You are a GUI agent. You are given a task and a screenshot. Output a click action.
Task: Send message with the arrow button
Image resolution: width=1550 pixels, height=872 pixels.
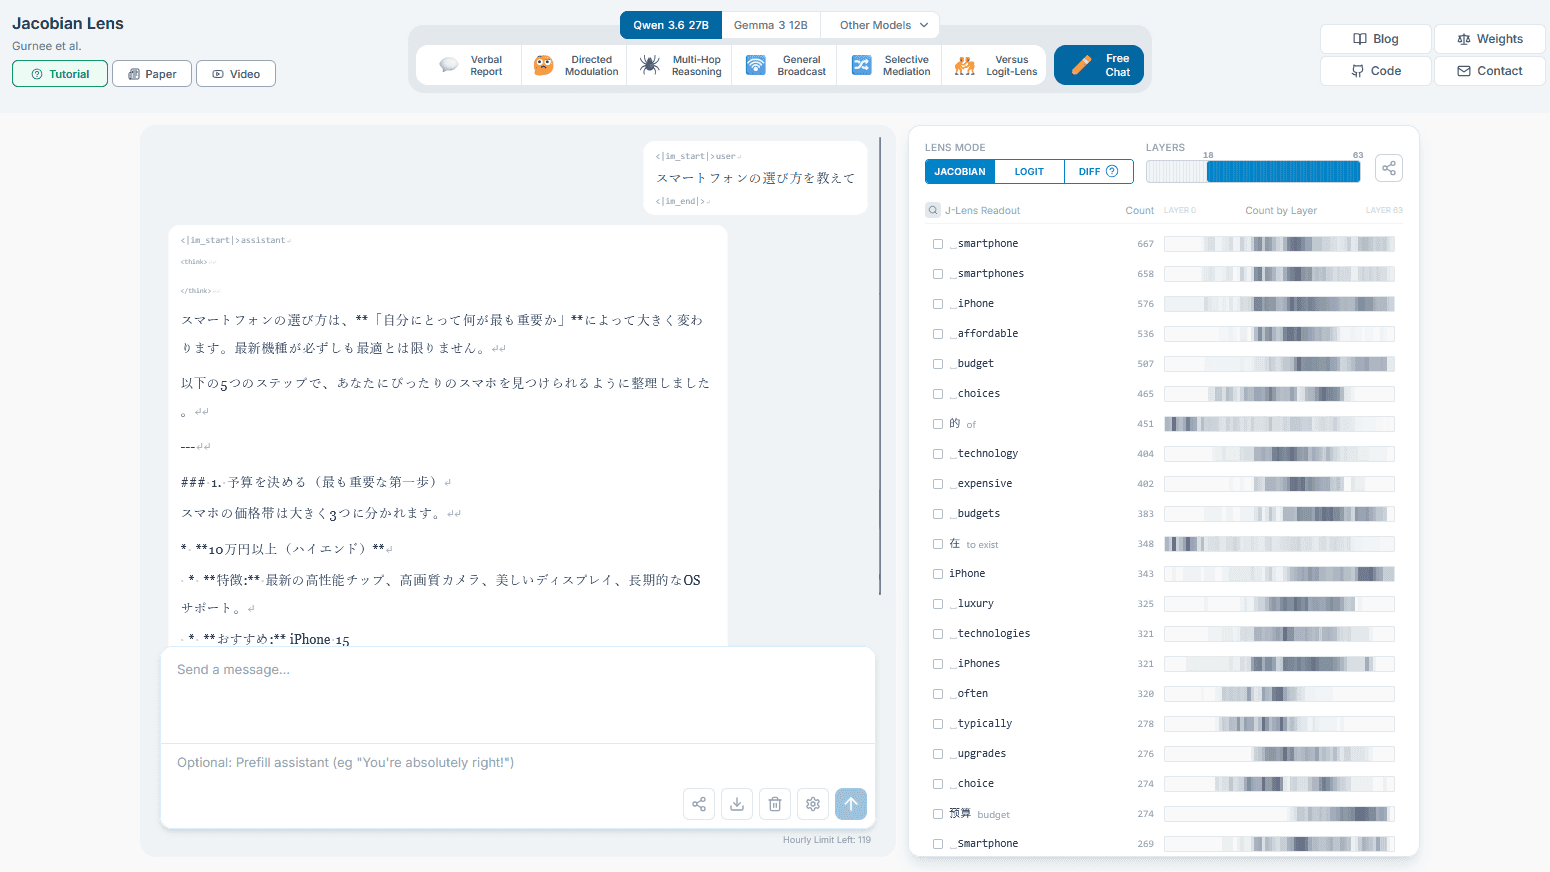coord(851,804)
